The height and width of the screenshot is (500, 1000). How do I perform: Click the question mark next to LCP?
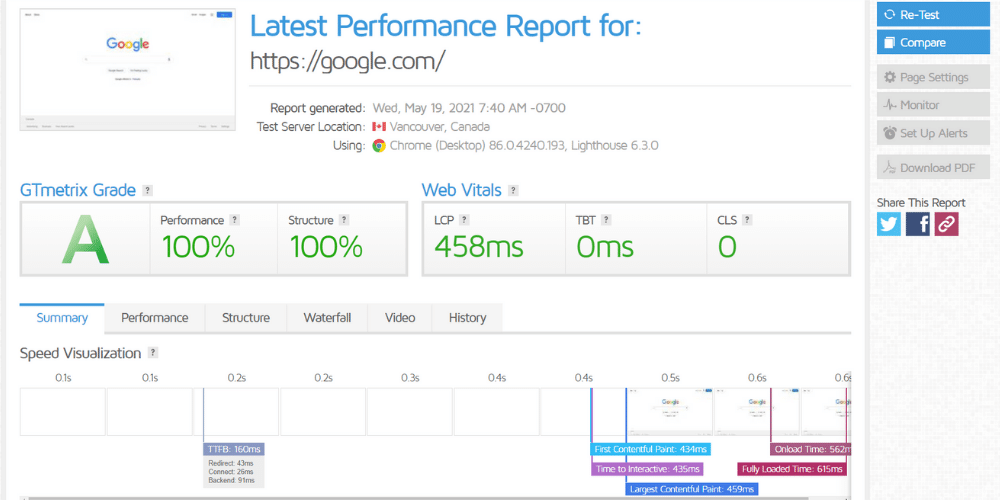(x=465, y=220)
